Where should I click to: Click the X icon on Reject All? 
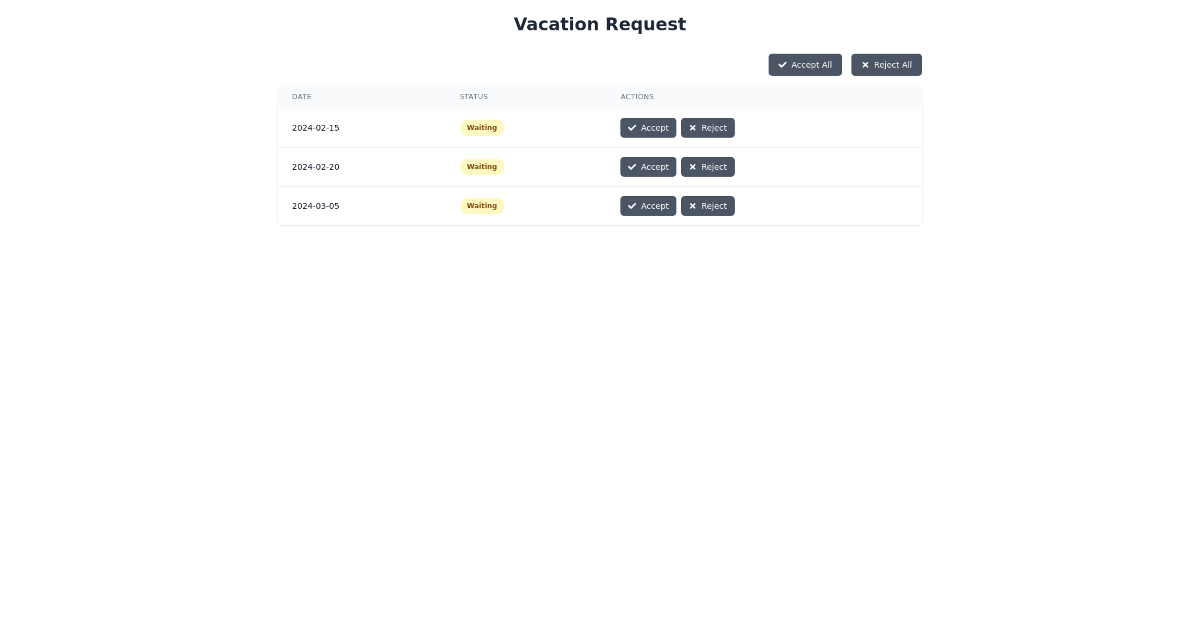click(866, 65)
